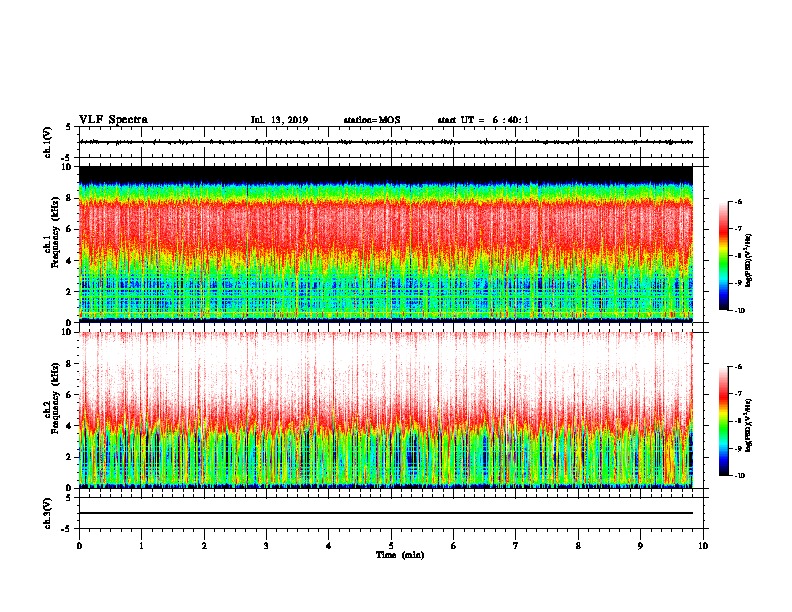The width and height of the screenshot is (792, 612).
Task: Click time axis tick label "6"
Action: [454, 546]
